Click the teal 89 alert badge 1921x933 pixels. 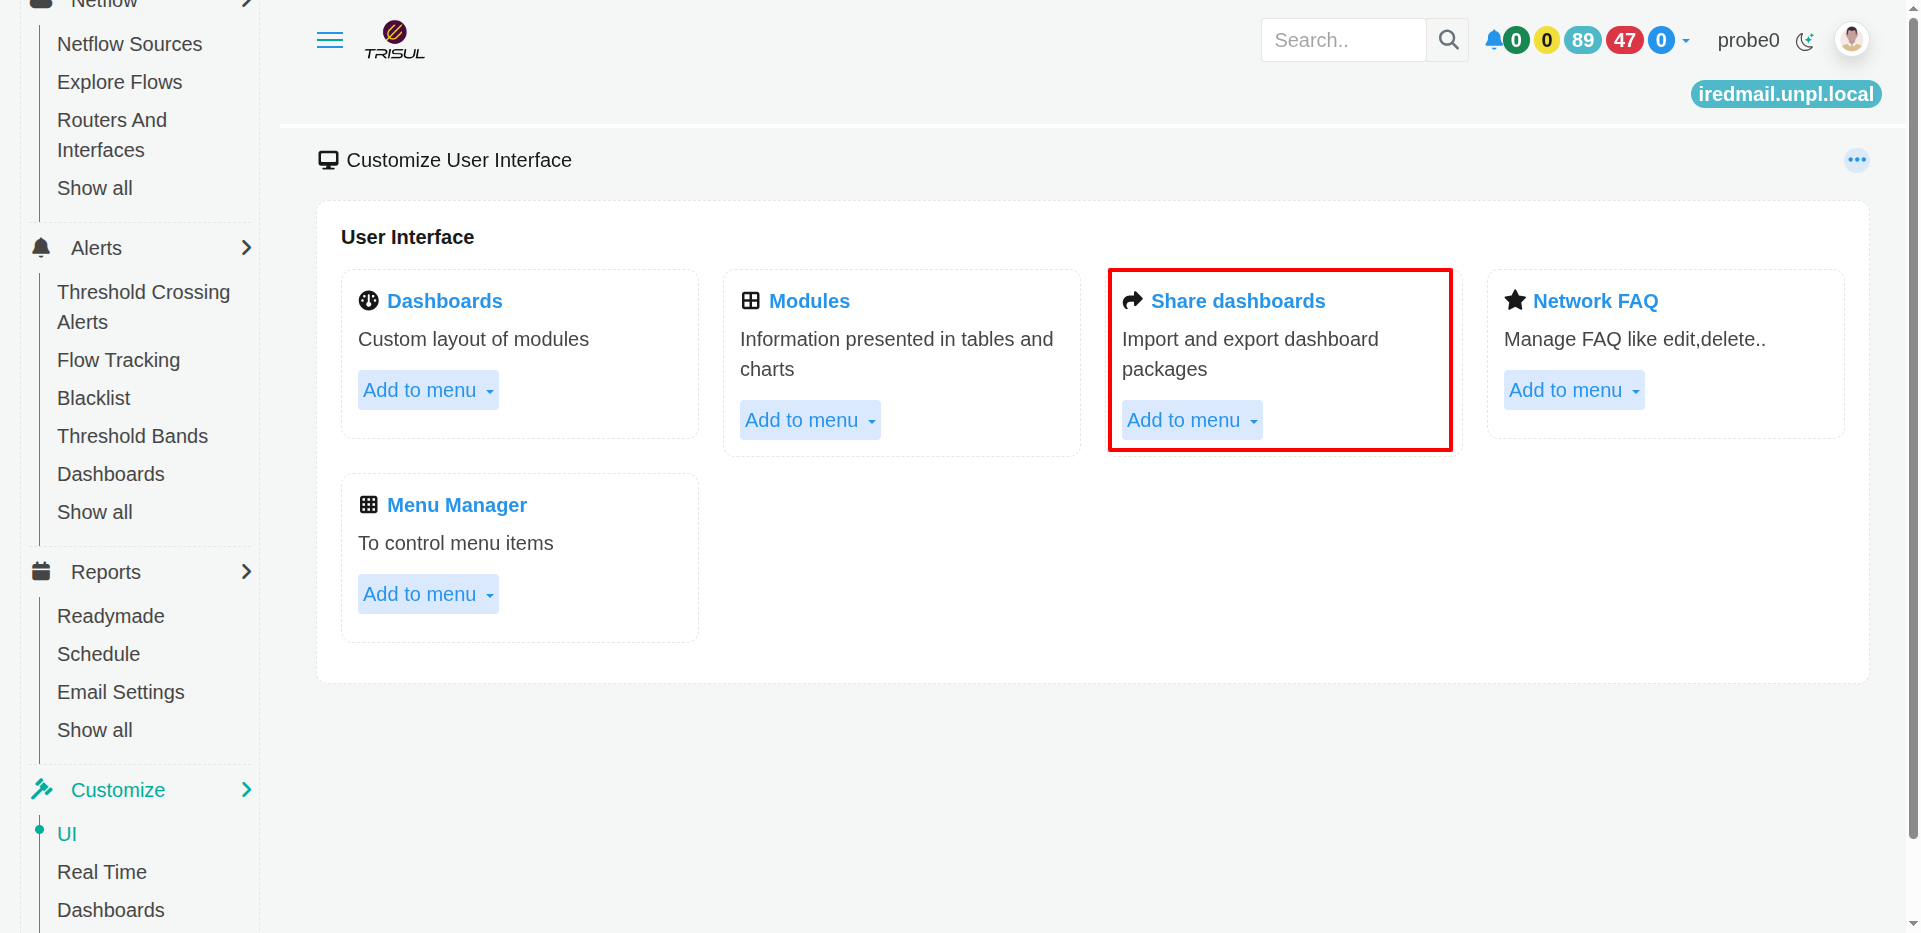point(1583,40)
